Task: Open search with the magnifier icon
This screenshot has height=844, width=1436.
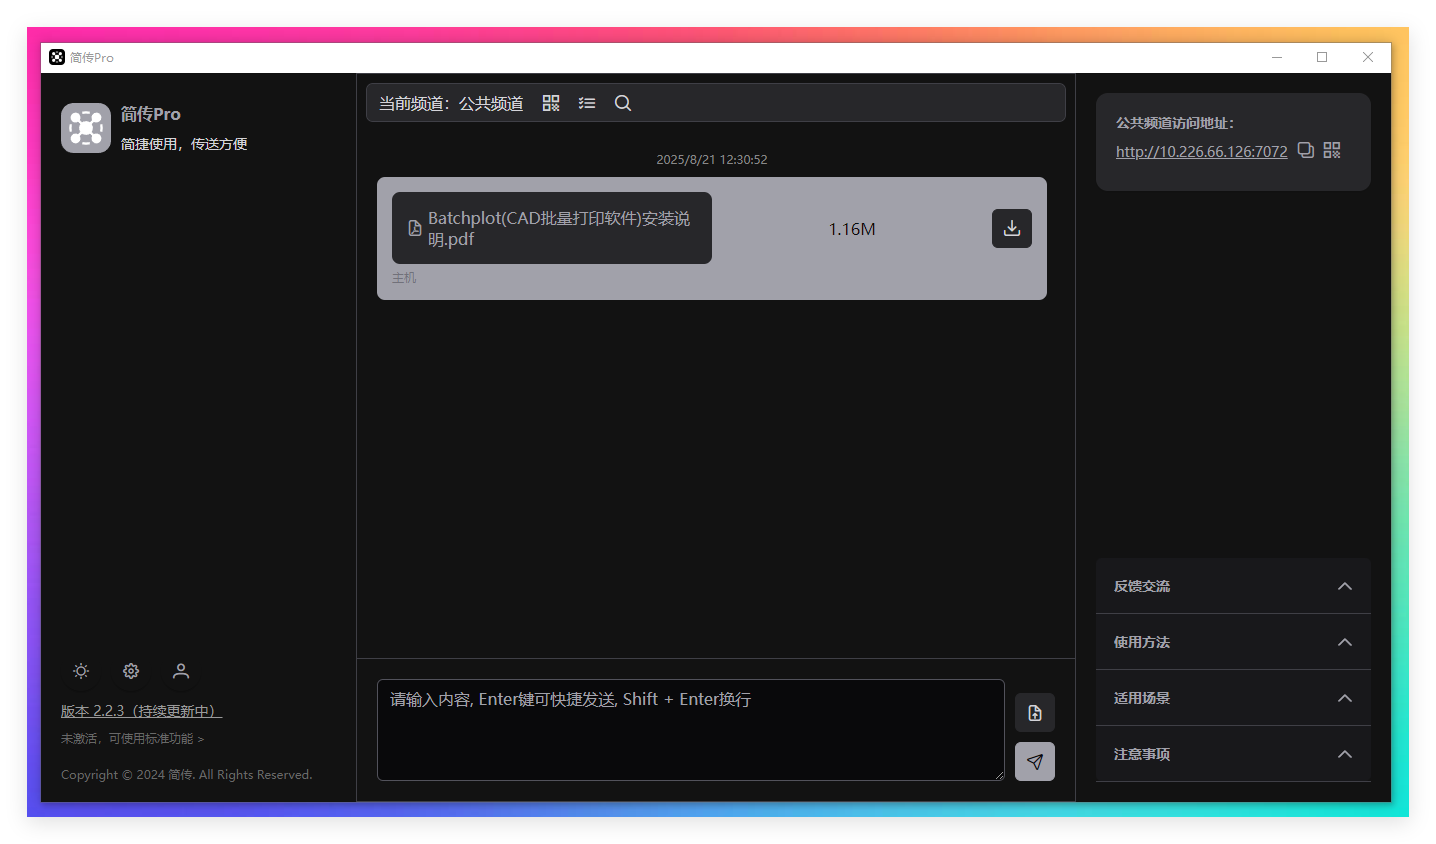Action: tap(622, 102)
